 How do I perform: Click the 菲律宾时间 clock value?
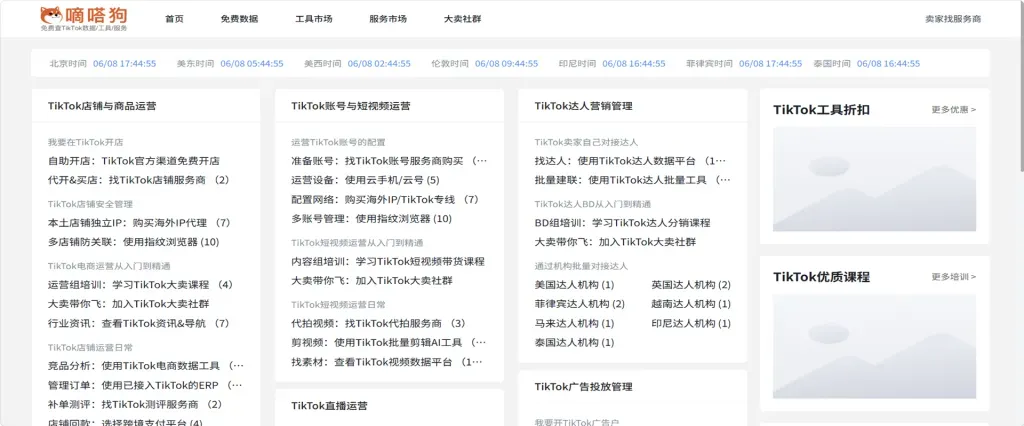771,63
